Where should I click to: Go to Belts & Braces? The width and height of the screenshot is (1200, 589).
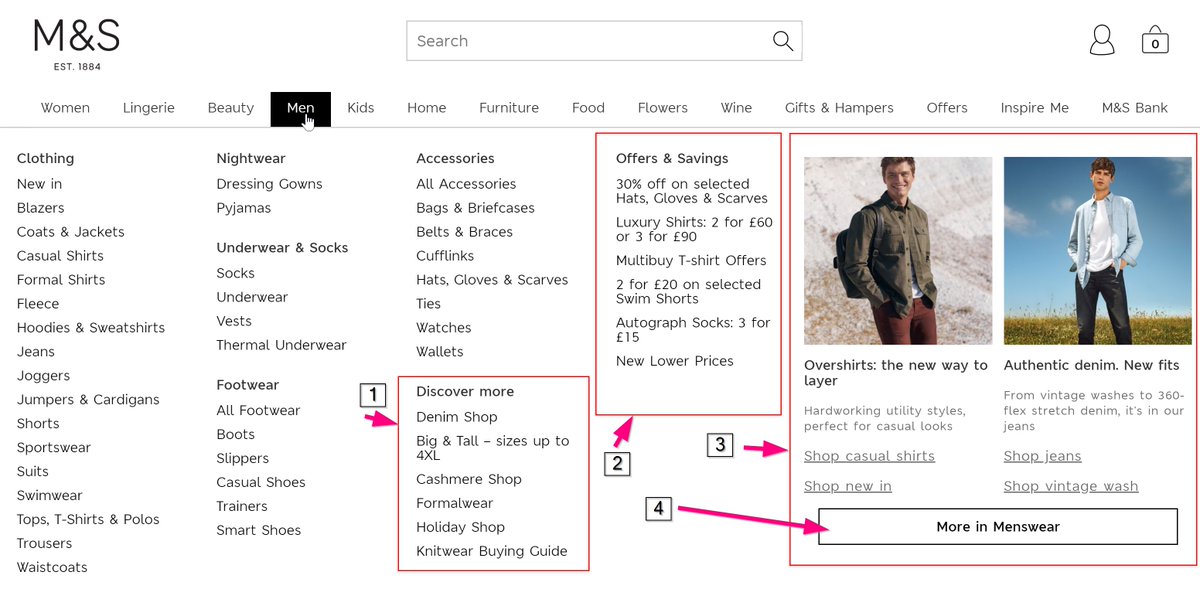[464, 232]
